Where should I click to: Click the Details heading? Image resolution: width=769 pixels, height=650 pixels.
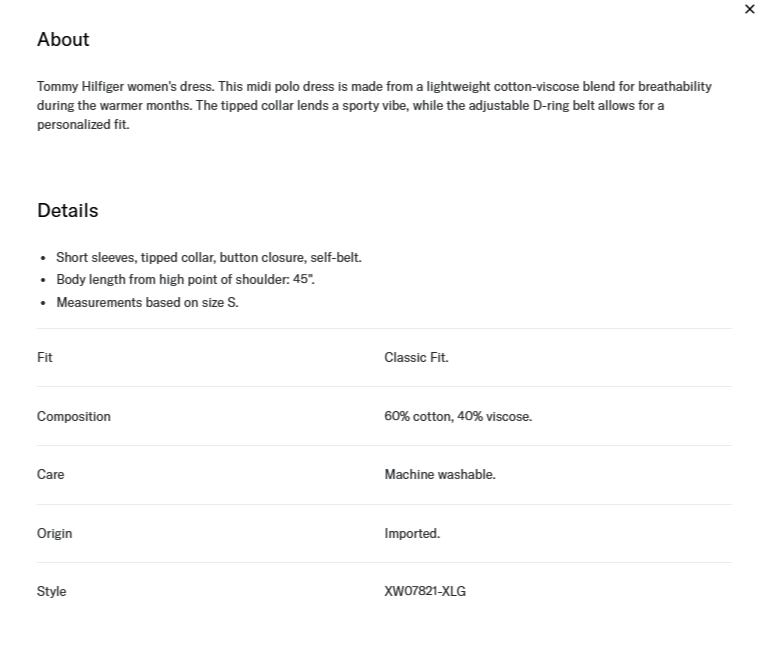pyautogui.click(x=68, y=210)
